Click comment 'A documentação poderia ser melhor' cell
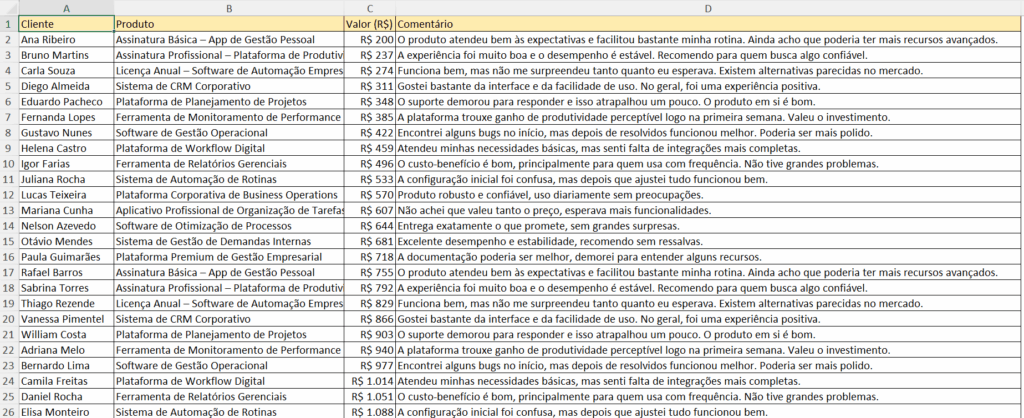The height and width of the screenshot is (418, 1024). (x=707, y=257)
